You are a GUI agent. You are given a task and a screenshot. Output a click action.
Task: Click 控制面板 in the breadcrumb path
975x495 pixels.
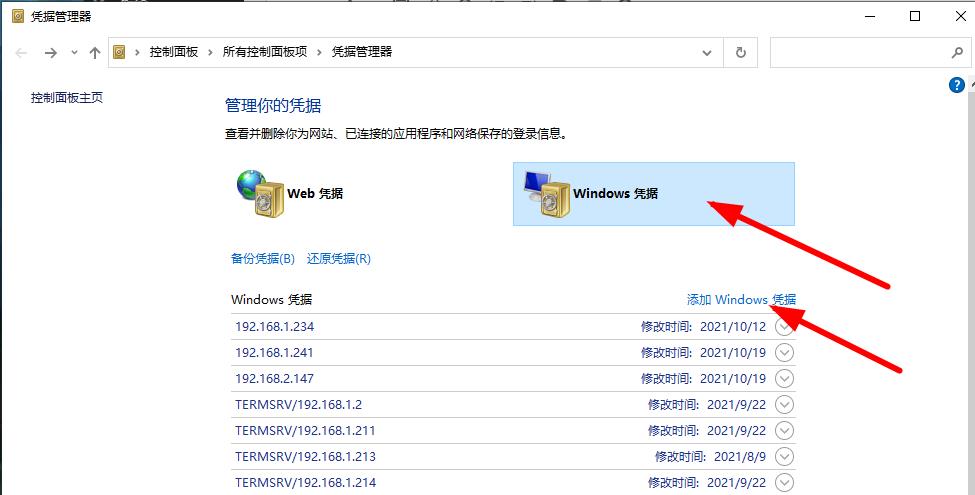pyautogui.click(x=174, y=53)
